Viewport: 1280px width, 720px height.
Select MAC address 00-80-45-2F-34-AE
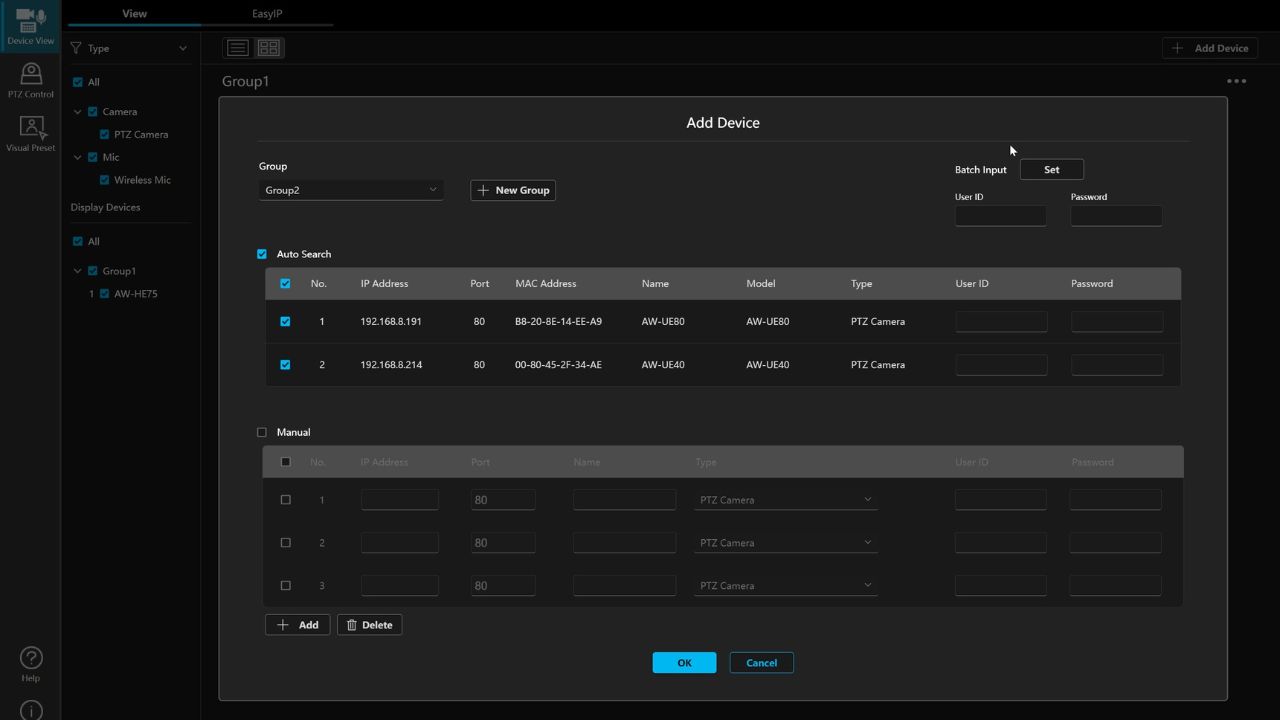(558, 365)
